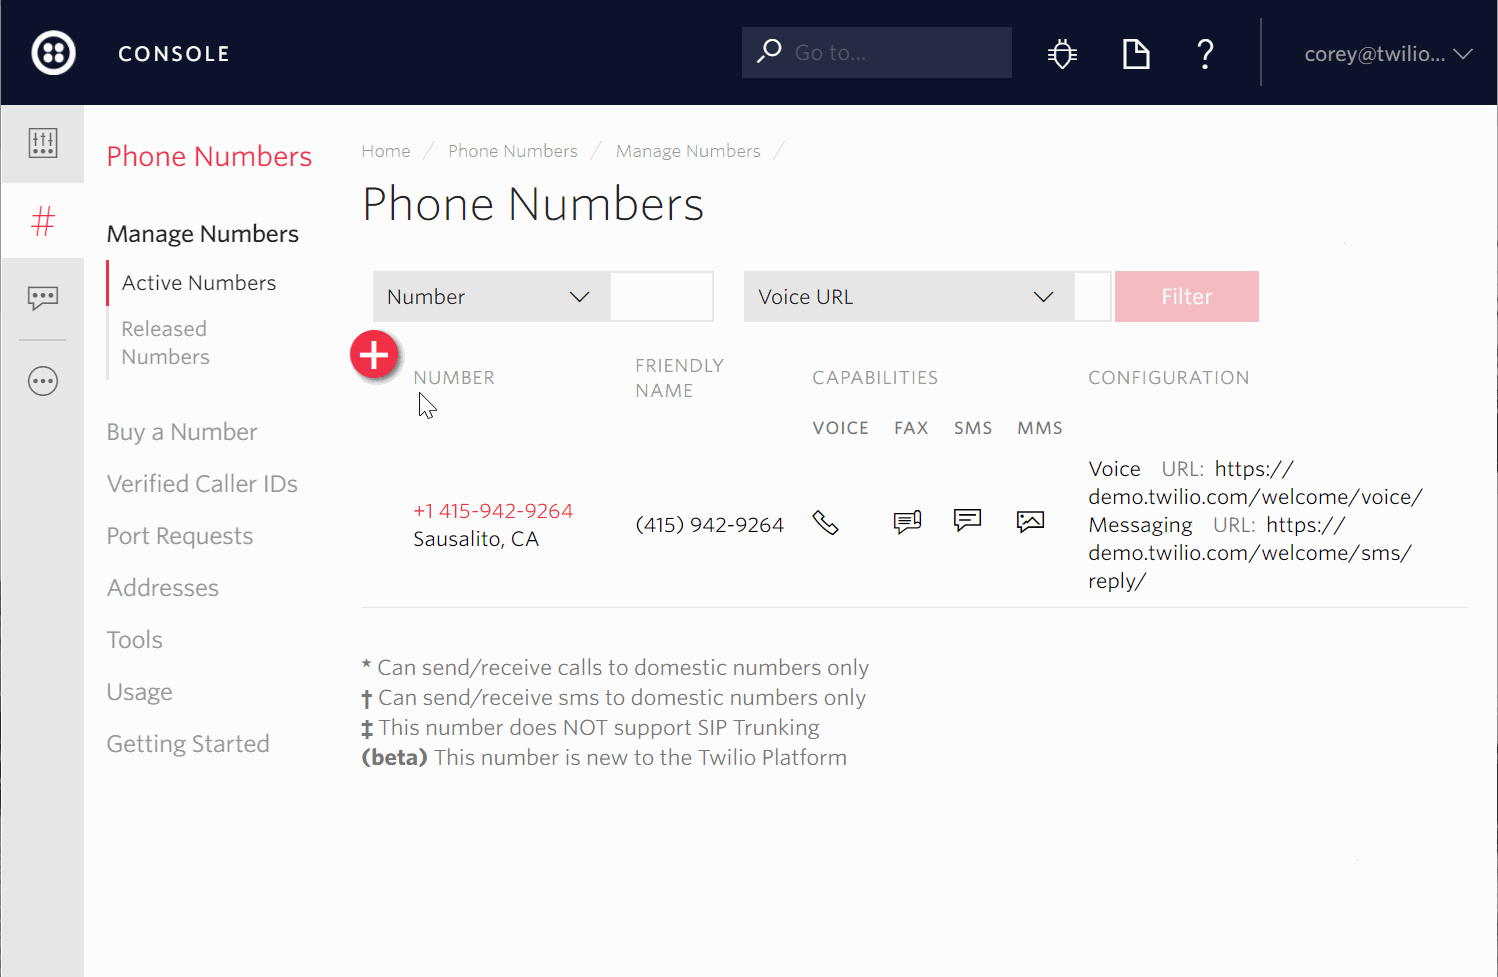Select Active Numbers in sidebar
Screen dimensions: 1498x977
[199, 283]
